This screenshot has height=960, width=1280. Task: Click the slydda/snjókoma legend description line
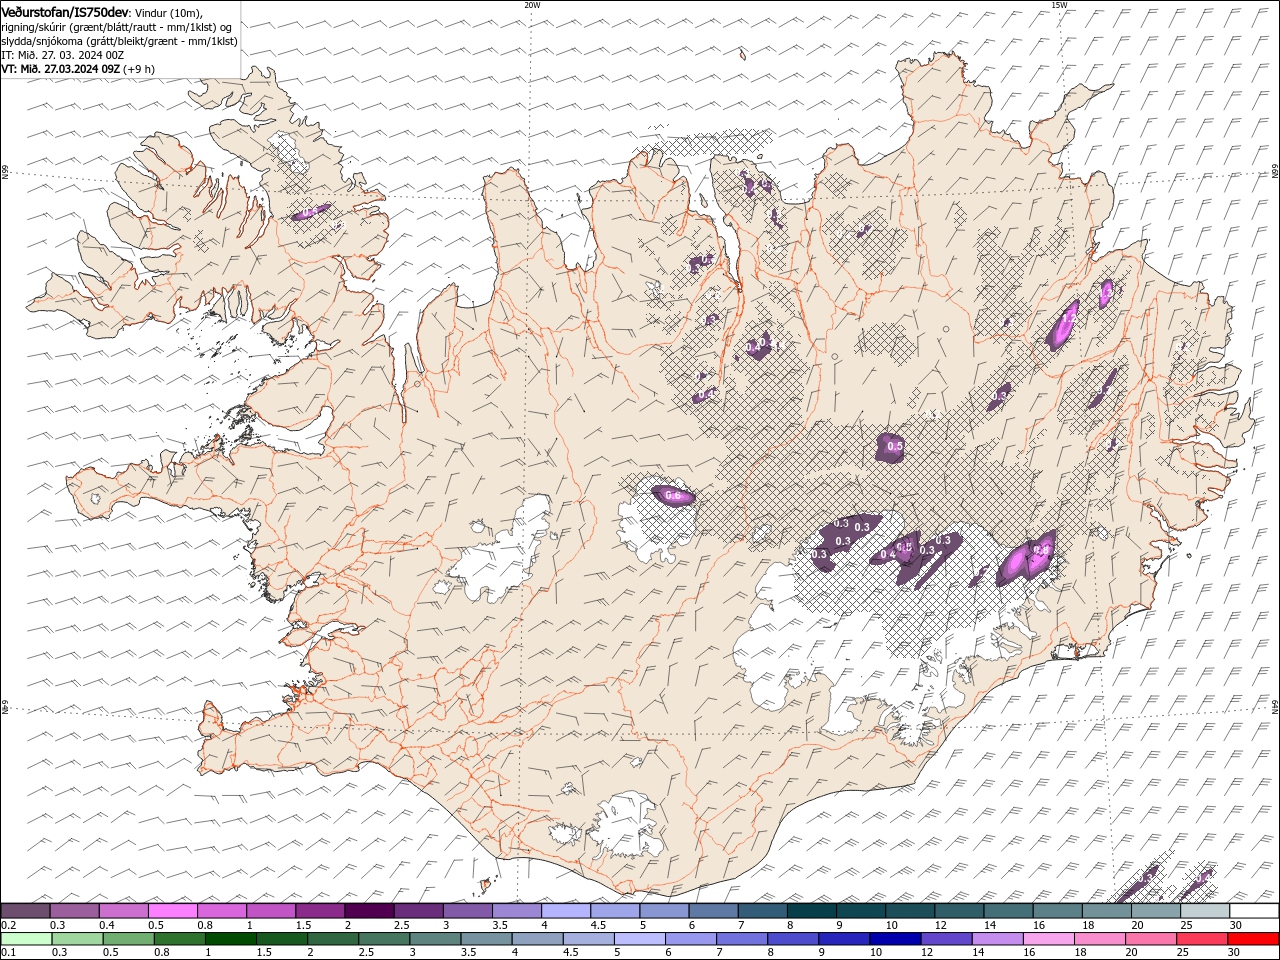point(119,41)
